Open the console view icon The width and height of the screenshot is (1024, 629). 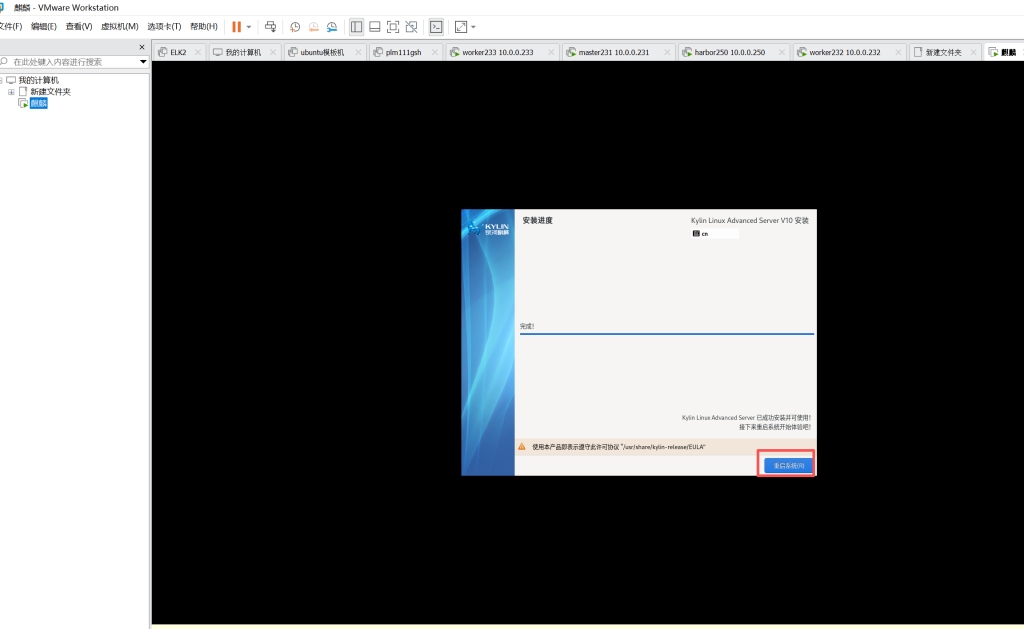[436, 27]
